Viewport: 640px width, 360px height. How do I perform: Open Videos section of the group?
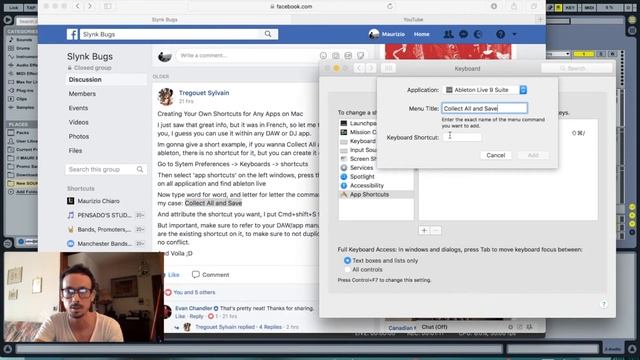click(x=78, y=122)
